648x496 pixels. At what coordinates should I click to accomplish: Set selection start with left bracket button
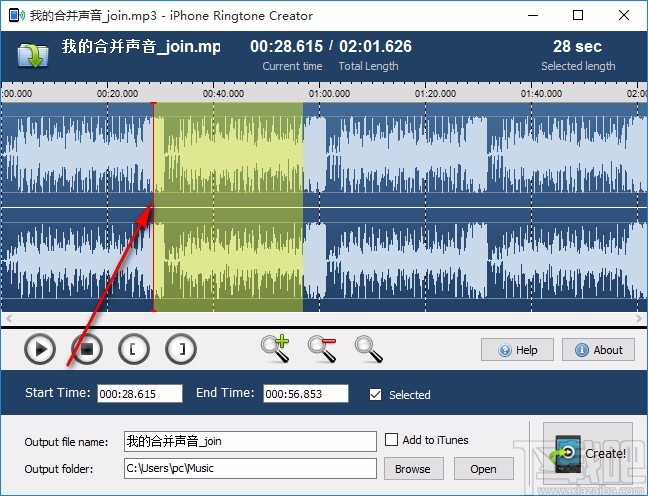[134, 349]
